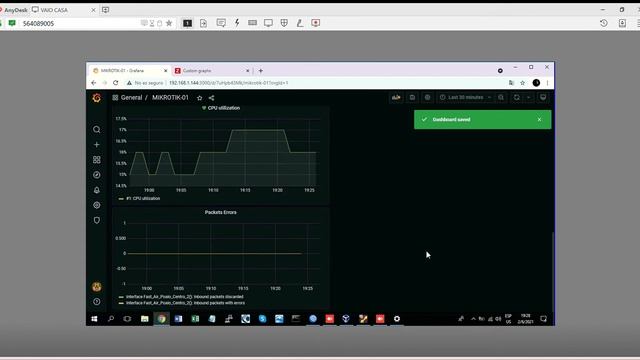Screen dimensions: 640x360
Task: Open Excel on the remote taskbar
Action: click(x=196, y=319)
